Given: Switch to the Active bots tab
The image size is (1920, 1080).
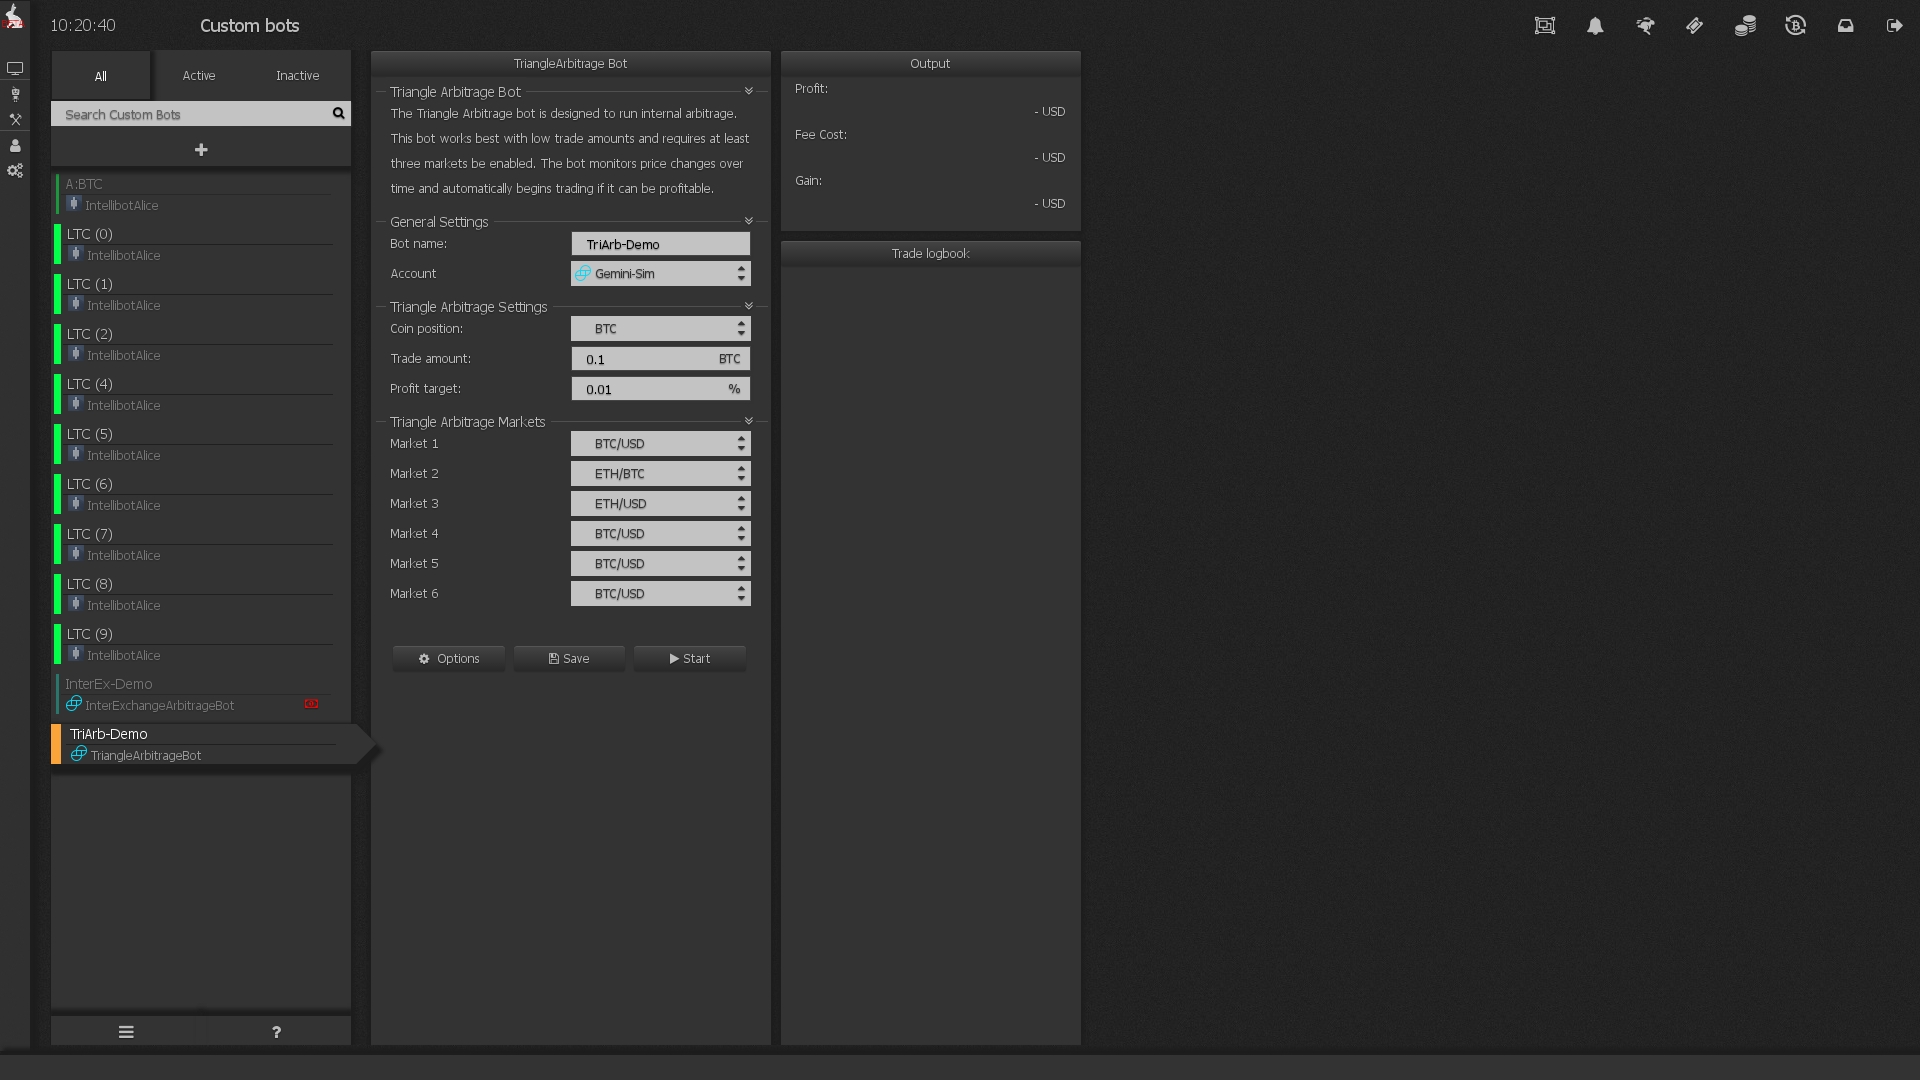Looking at the screenshot, I should tap(199, 76).
